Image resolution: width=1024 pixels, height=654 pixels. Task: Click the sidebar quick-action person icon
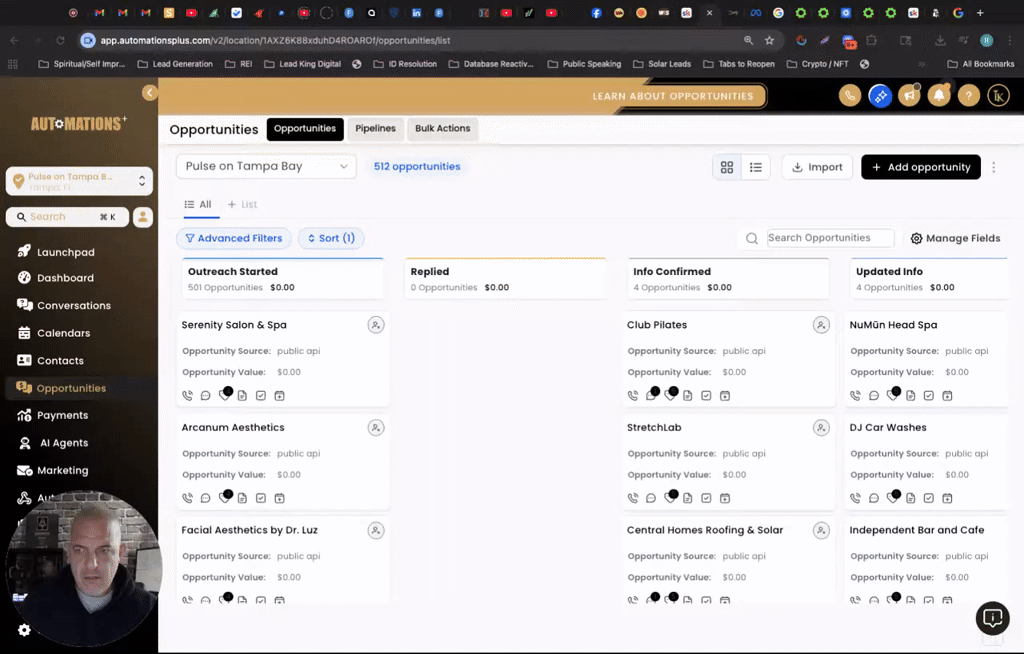(x=142, y=217)
